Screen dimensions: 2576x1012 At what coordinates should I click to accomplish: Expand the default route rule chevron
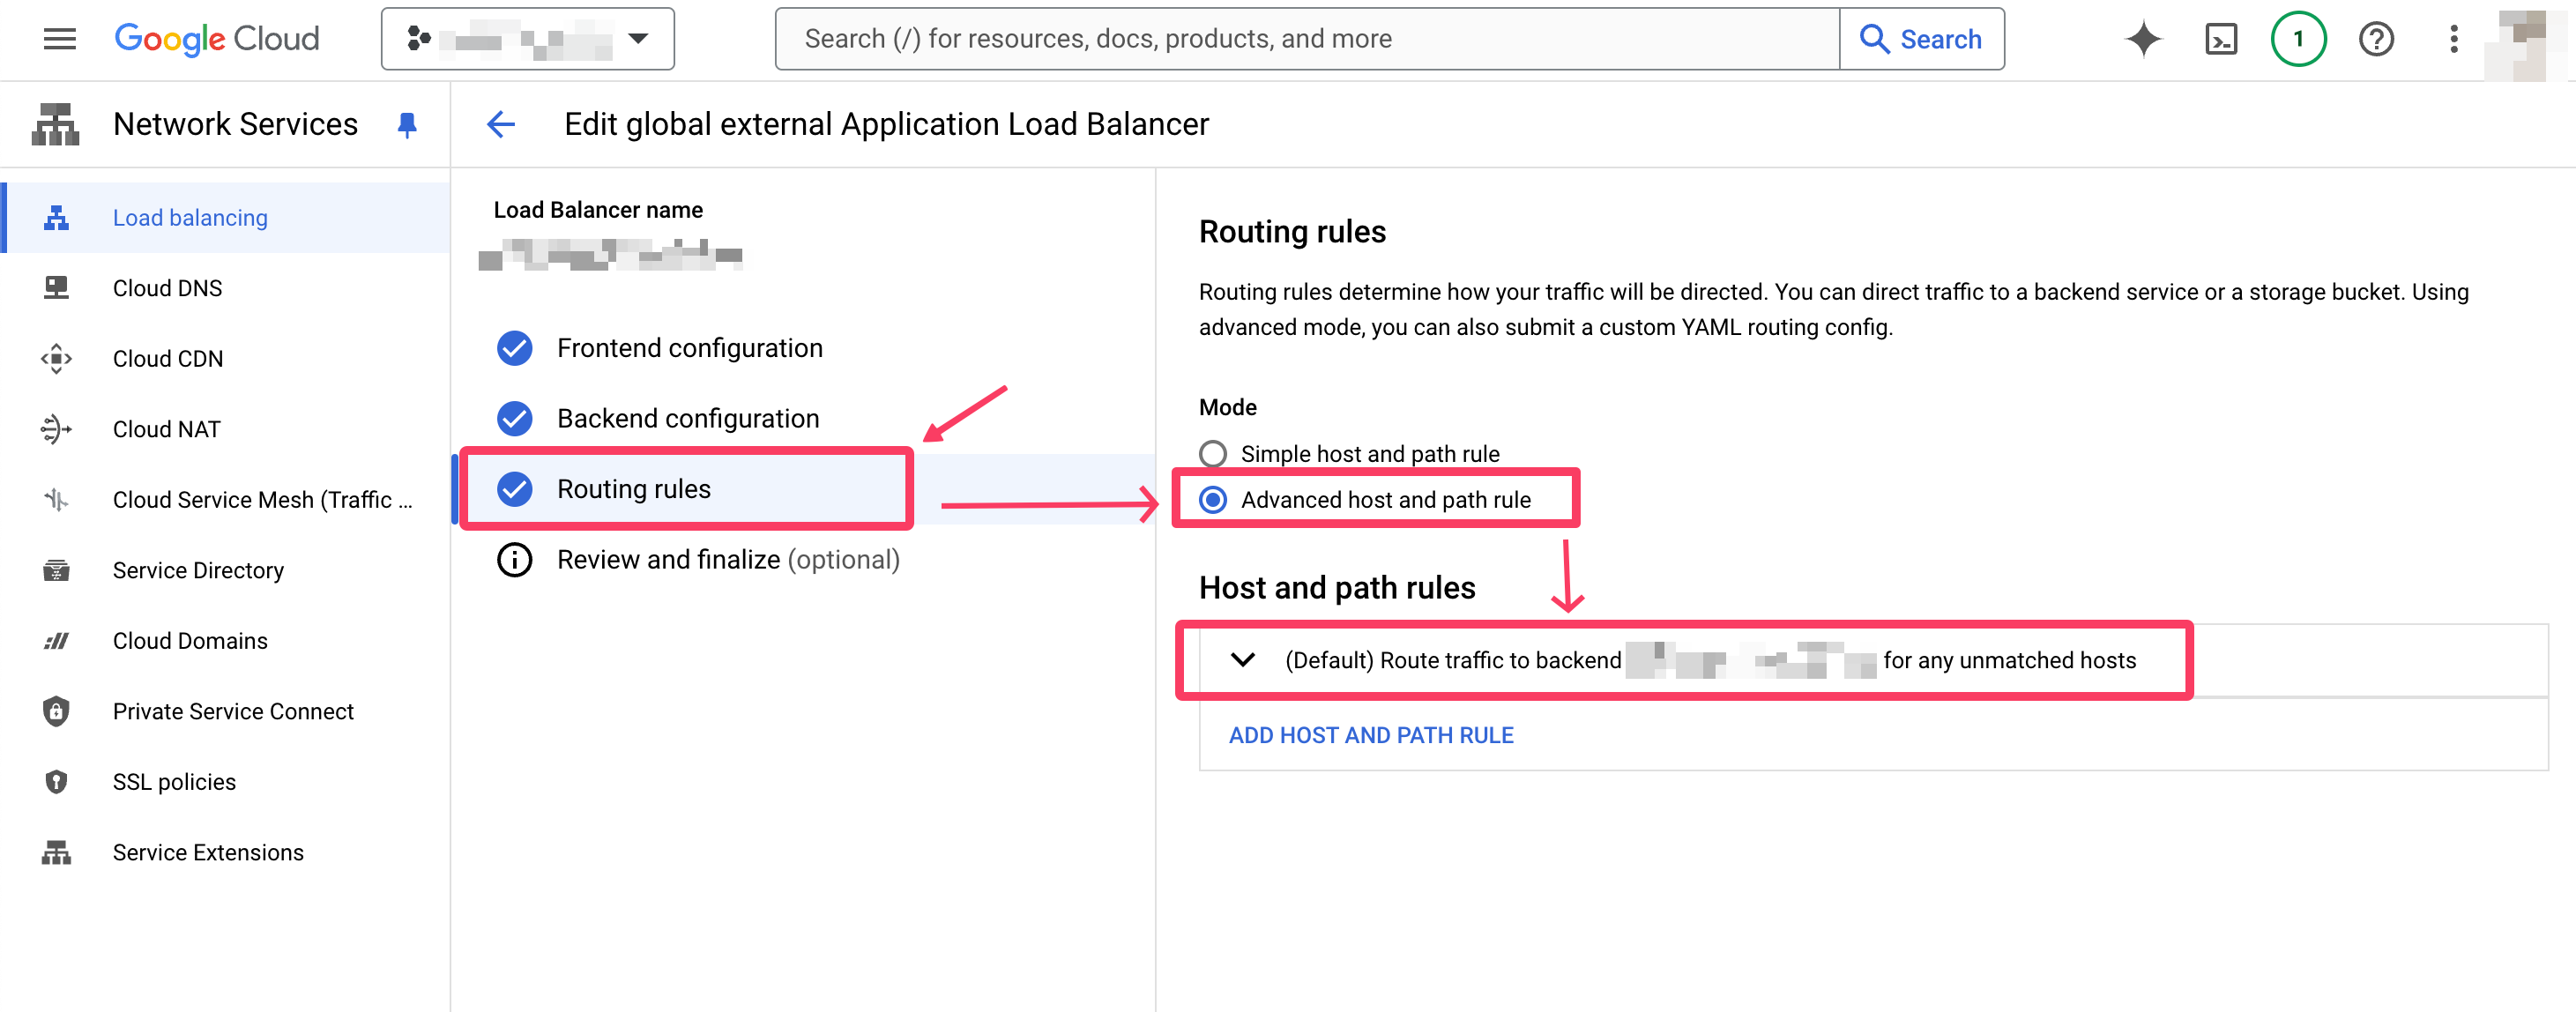pos(1242,659)
